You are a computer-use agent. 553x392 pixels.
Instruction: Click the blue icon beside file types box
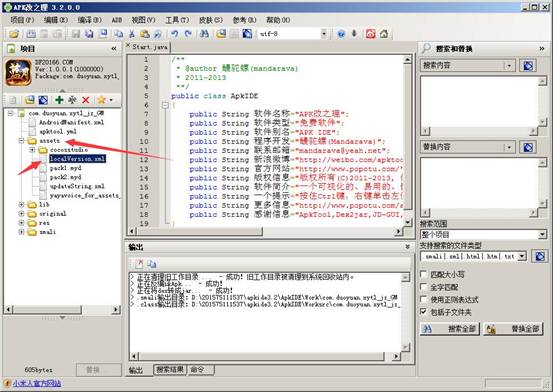pyautogui.click(x=540, y=256)
